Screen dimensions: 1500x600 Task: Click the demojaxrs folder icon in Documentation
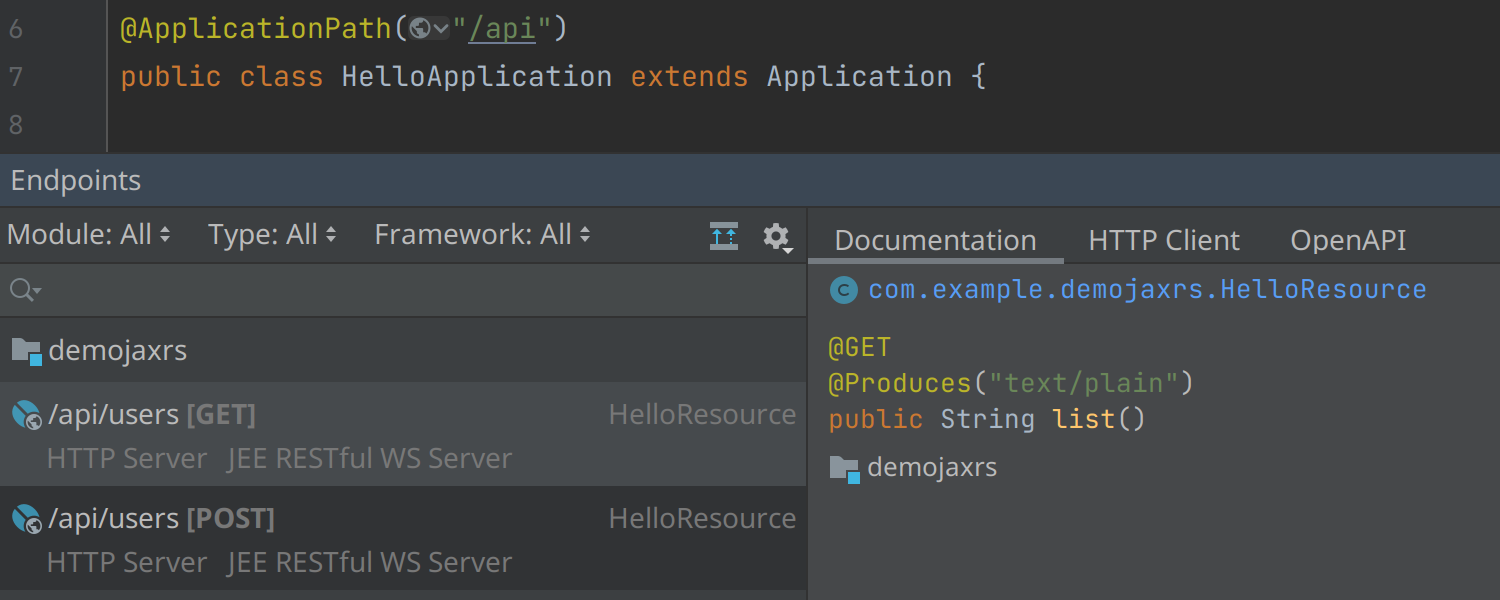[845, 468]
